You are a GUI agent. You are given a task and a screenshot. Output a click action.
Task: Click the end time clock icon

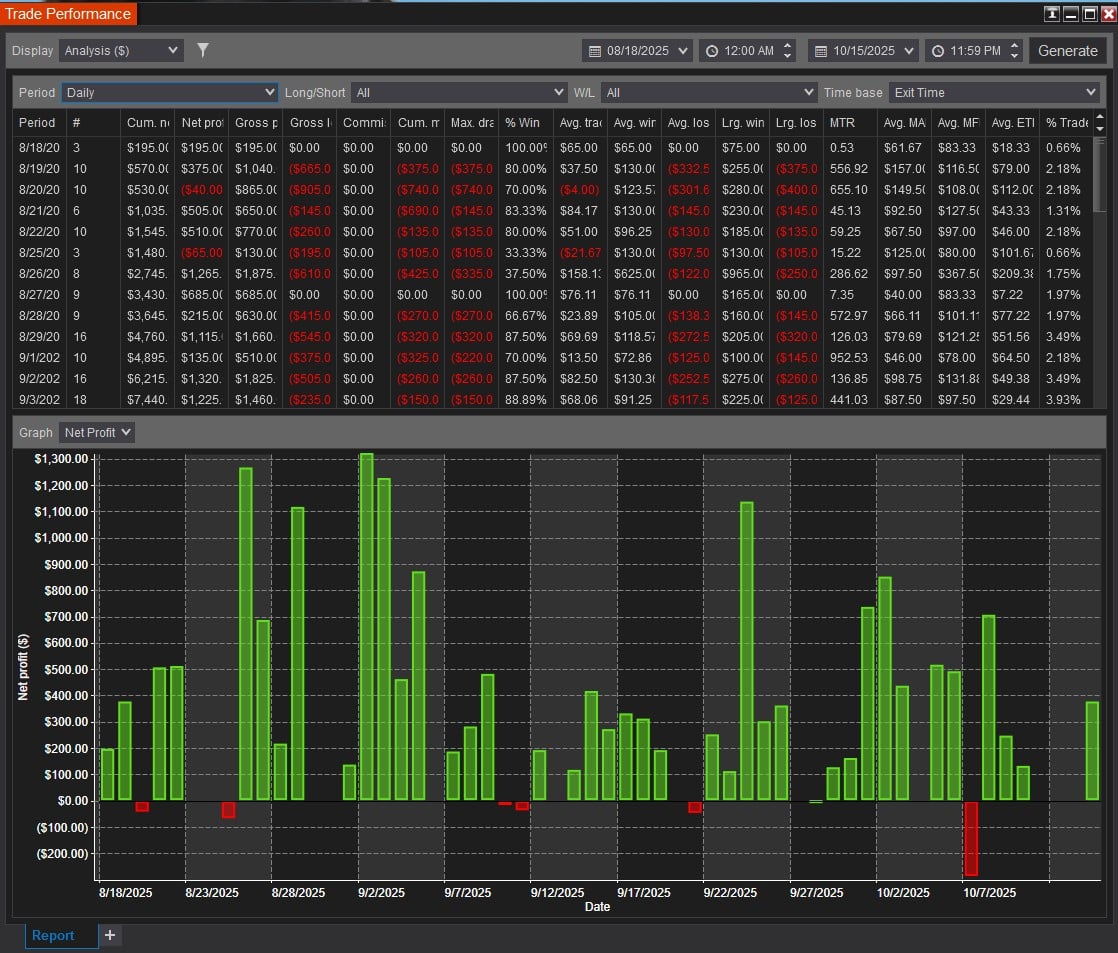click(x=937, y=51)
